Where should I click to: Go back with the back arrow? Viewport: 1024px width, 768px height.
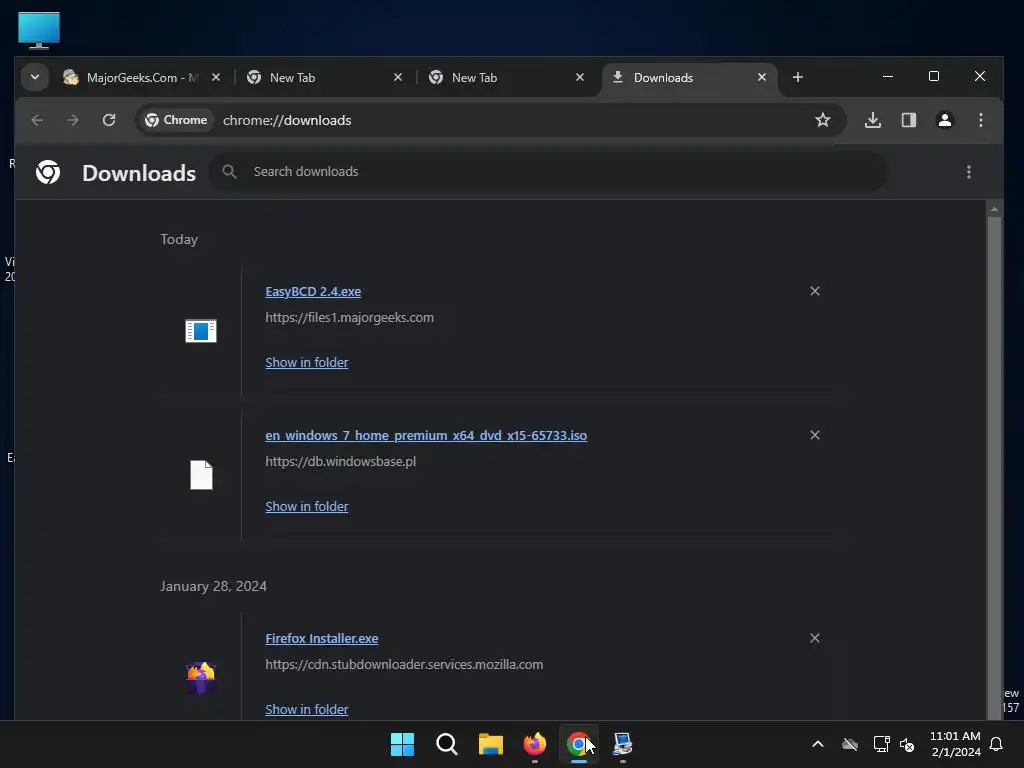coord(37,120)
